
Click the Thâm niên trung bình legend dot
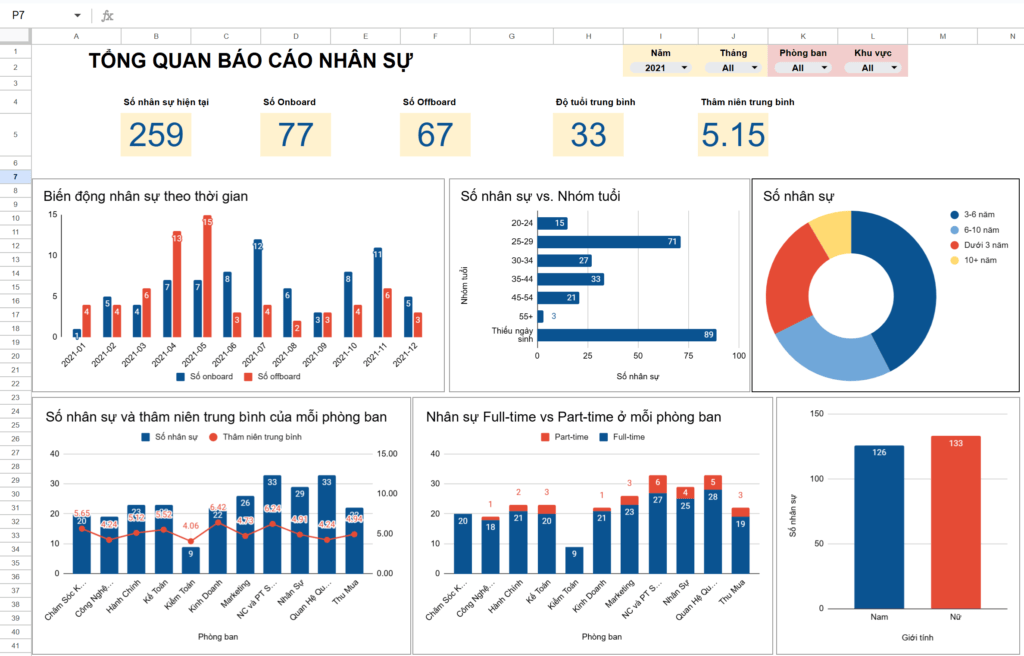pyautogui.click(x=213, y=437)
